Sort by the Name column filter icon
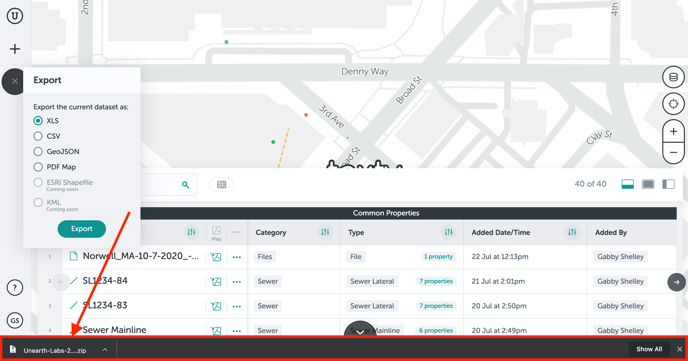This screenshot has width=688, height=361. (x=191, y=232)
